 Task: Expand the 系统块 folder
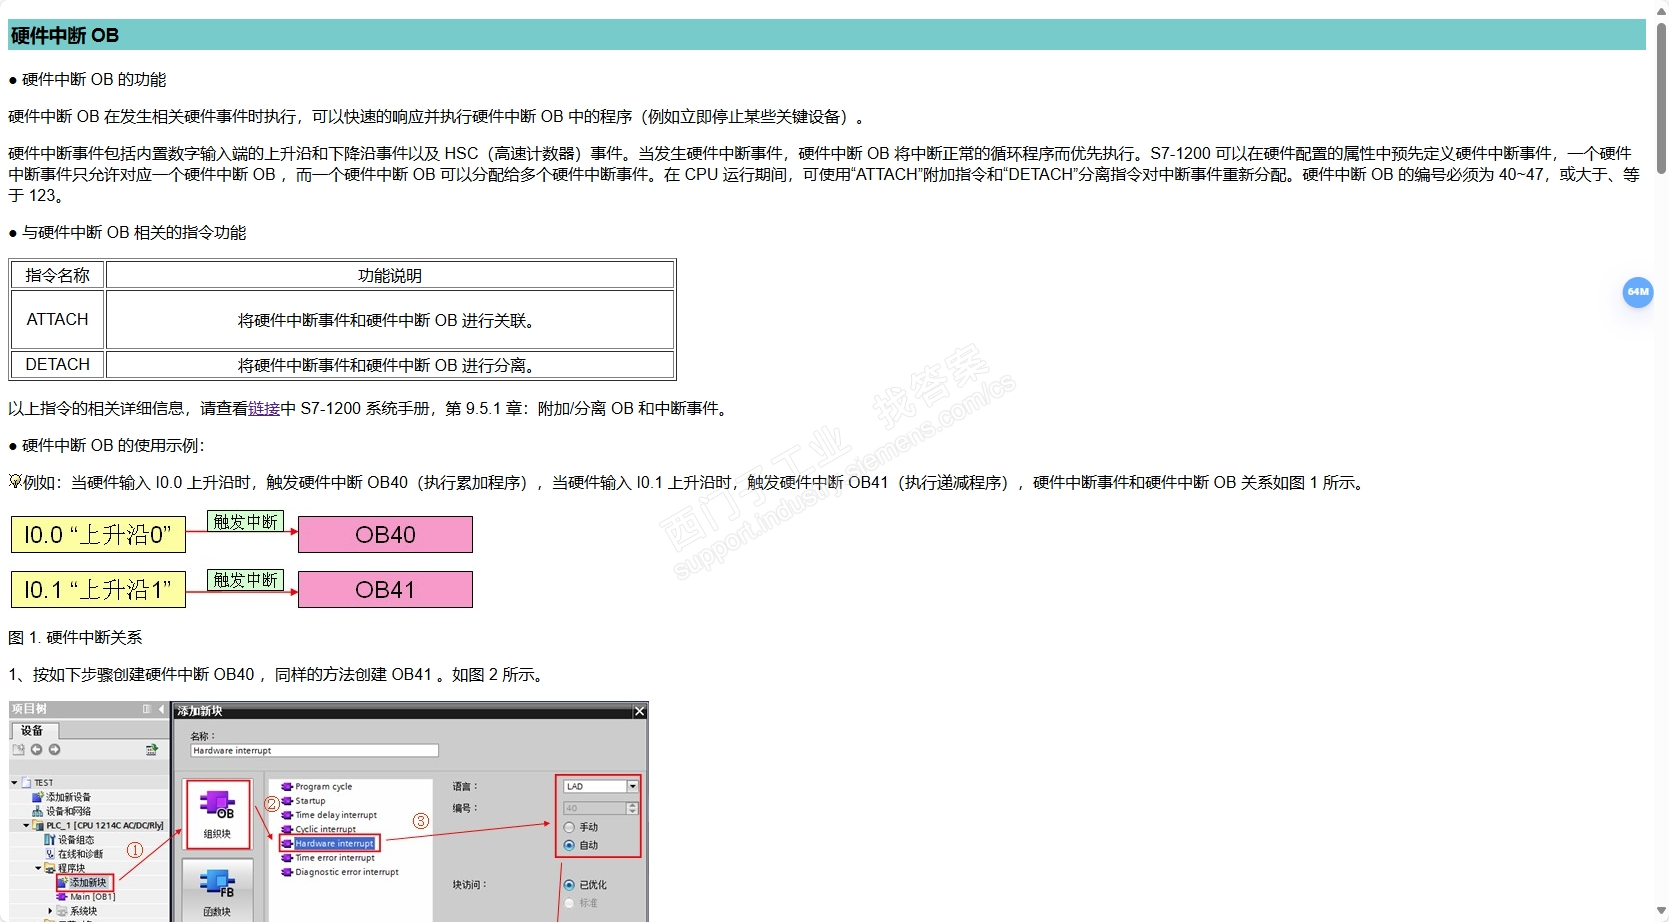[51, 911]
